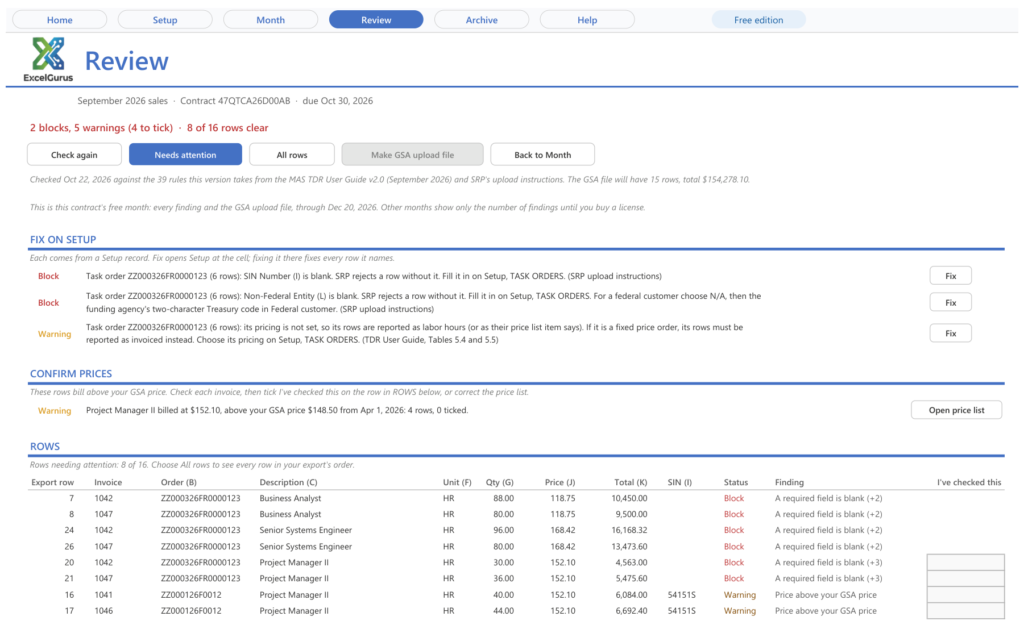1024x625 pixels.
Task: Click the Review page title
Action: pos(127,61)
